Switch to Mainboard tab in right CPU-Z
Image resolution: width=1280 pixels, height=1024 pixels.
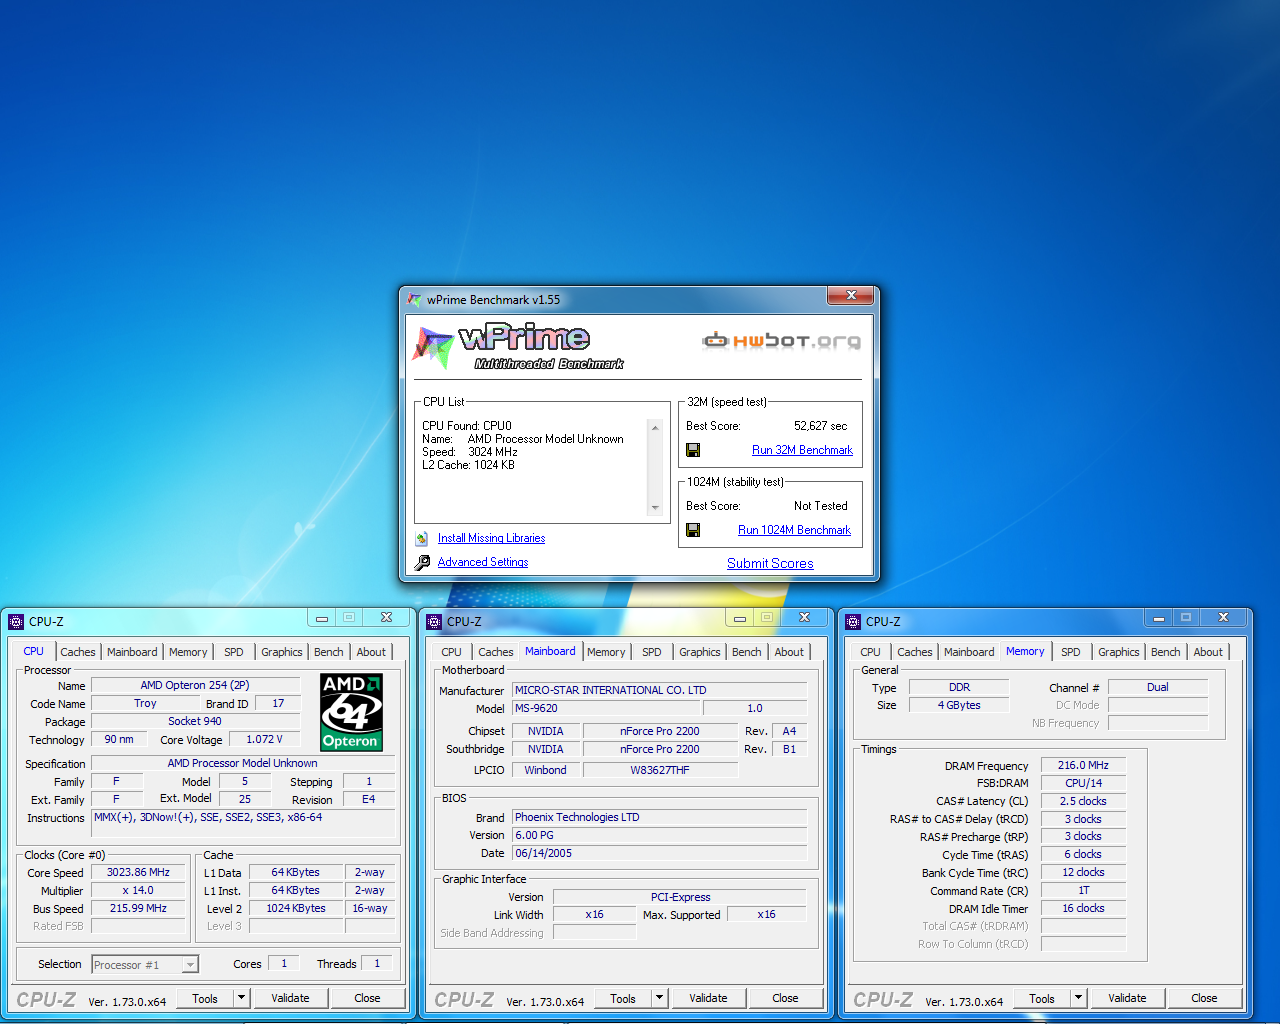(x=969, y=652)
